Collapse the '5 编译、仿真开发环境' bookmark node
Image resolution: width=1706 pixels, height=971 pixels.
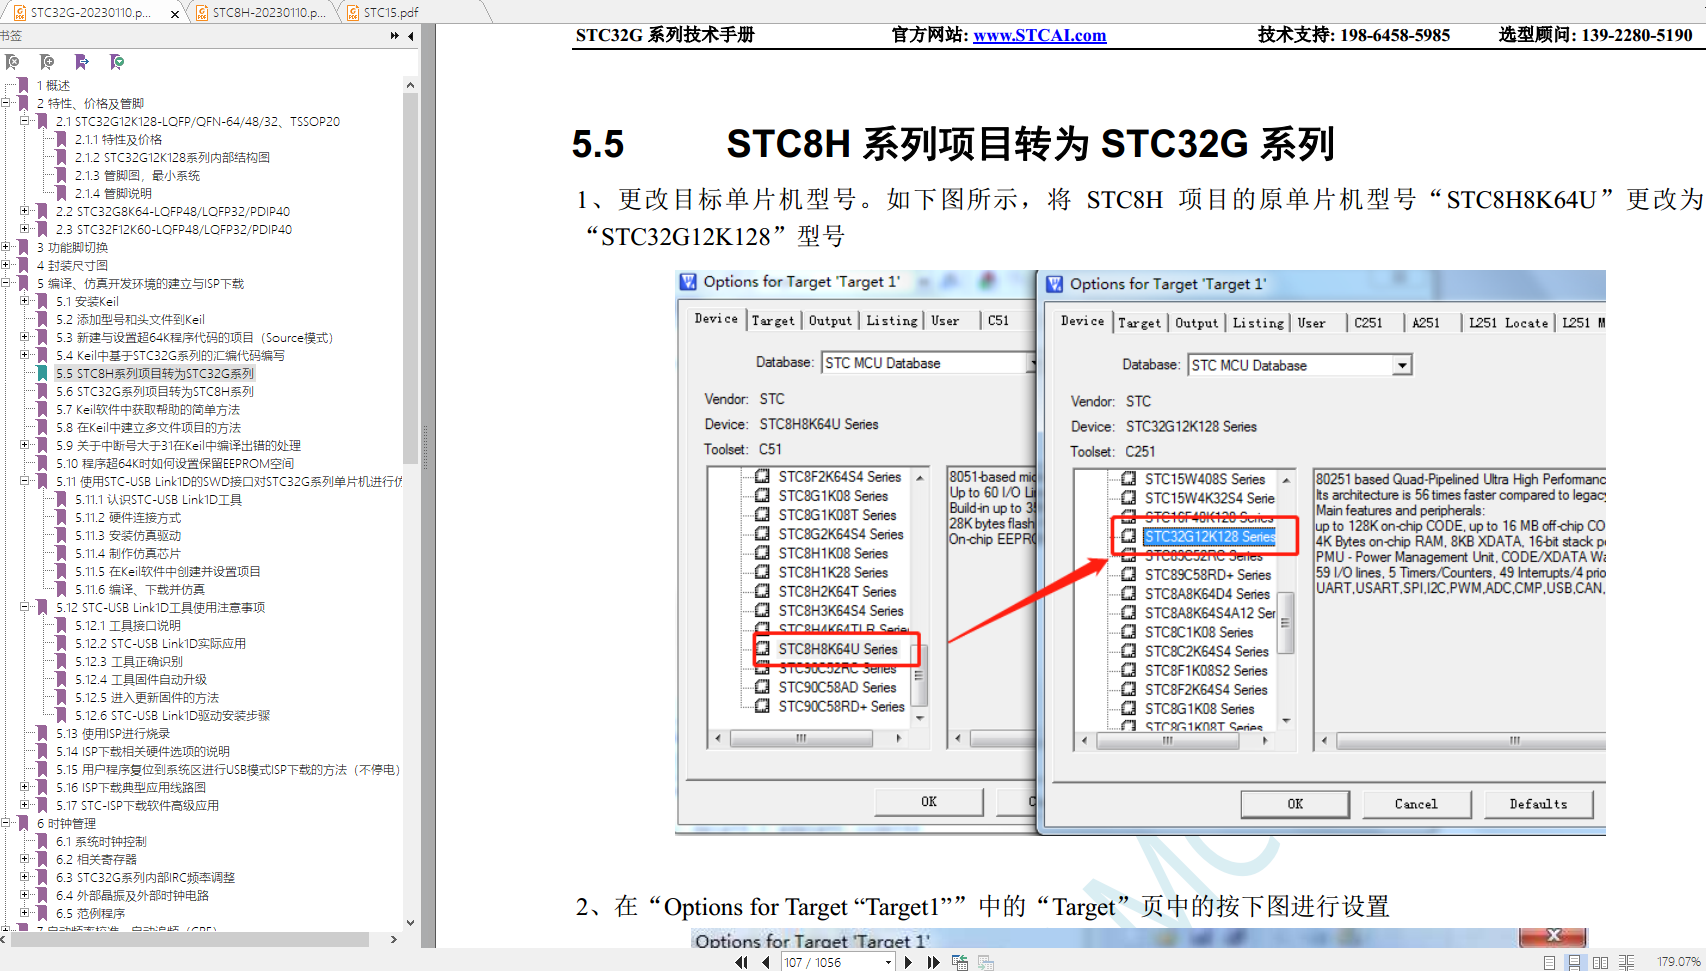6,283
